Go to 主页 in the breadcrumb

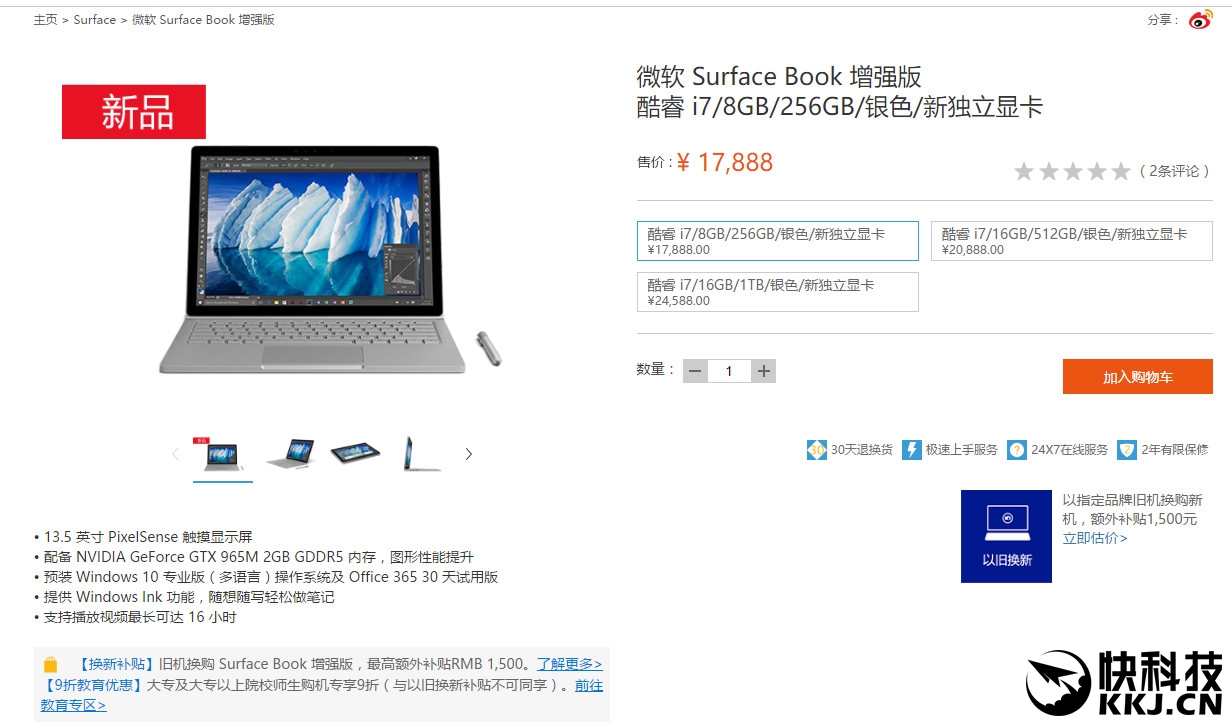45,20
